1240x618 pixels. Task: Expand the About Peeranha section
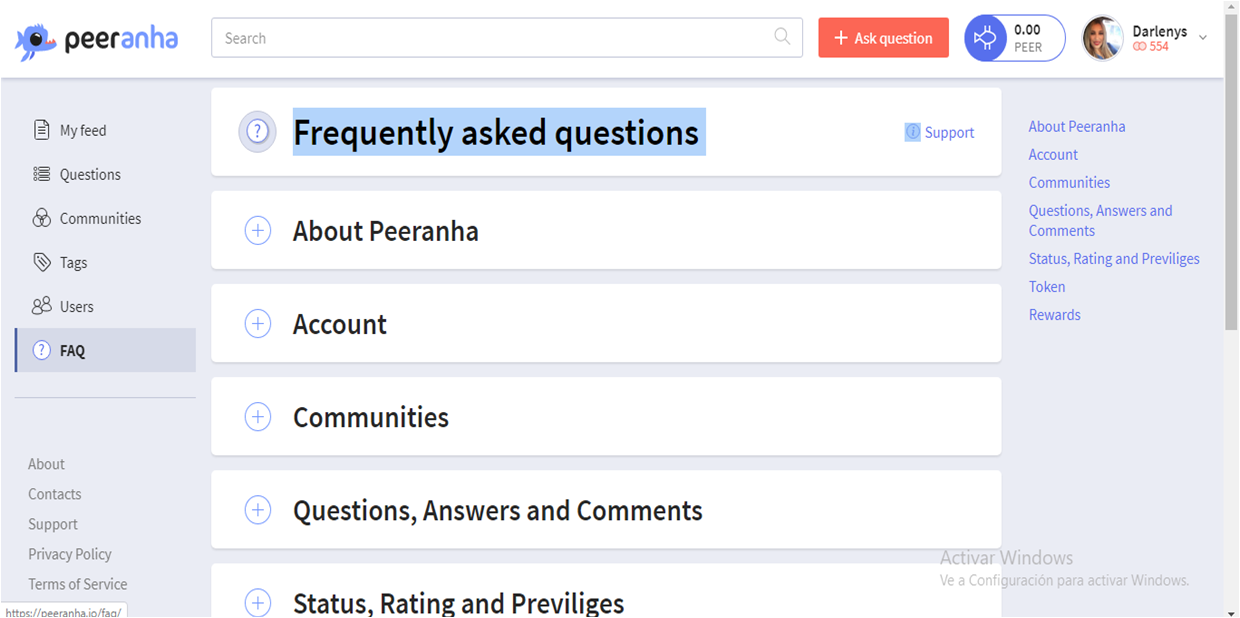click(x=258, y=231)
